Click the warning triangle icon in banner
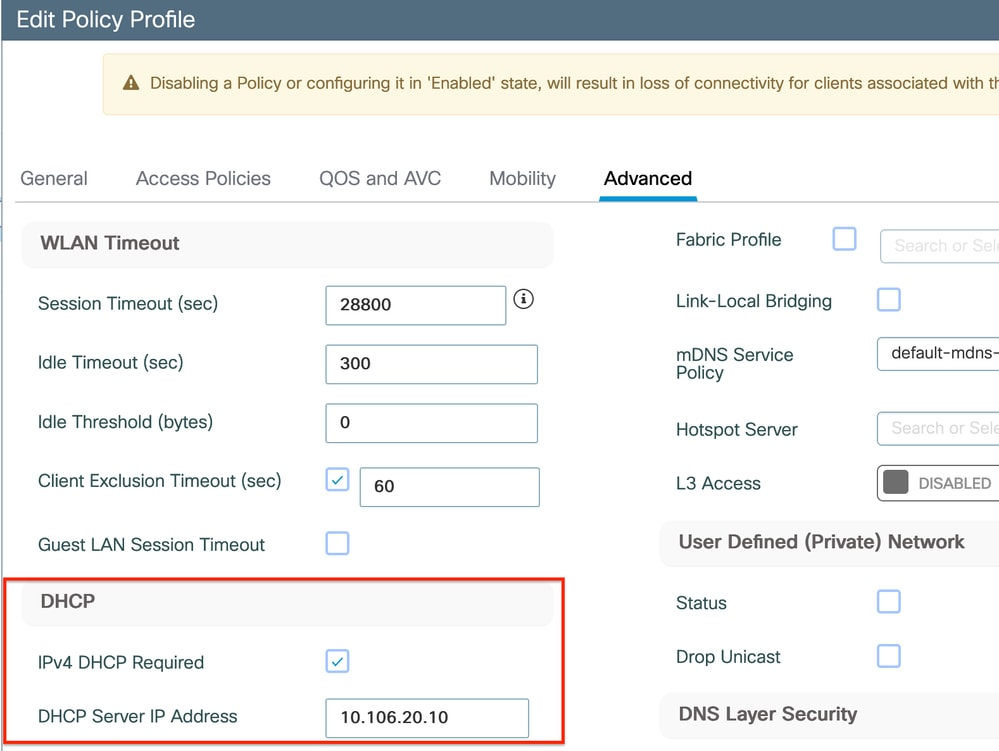Viewport: 999px width, 751px height. [x=131, y=83]
